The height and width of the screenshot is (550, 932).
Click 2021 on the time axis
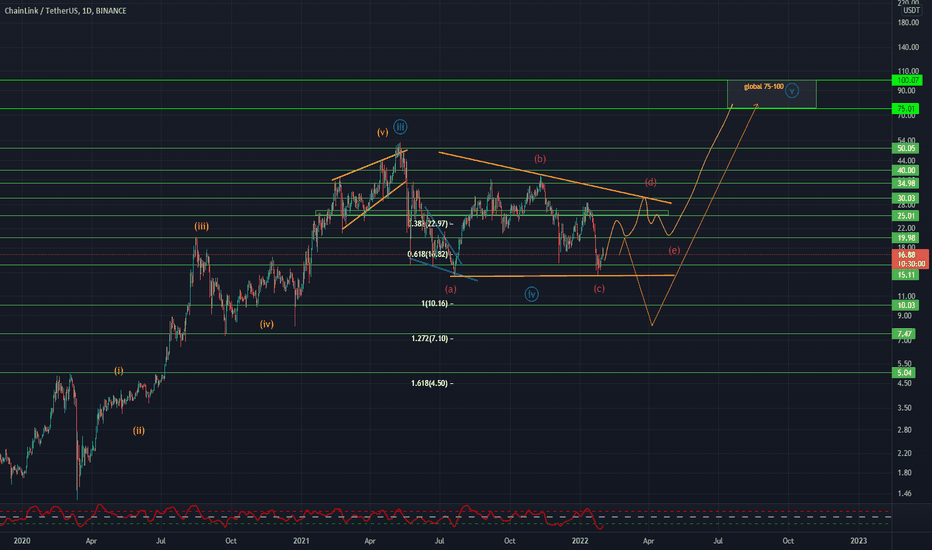(x=301, y=541)
